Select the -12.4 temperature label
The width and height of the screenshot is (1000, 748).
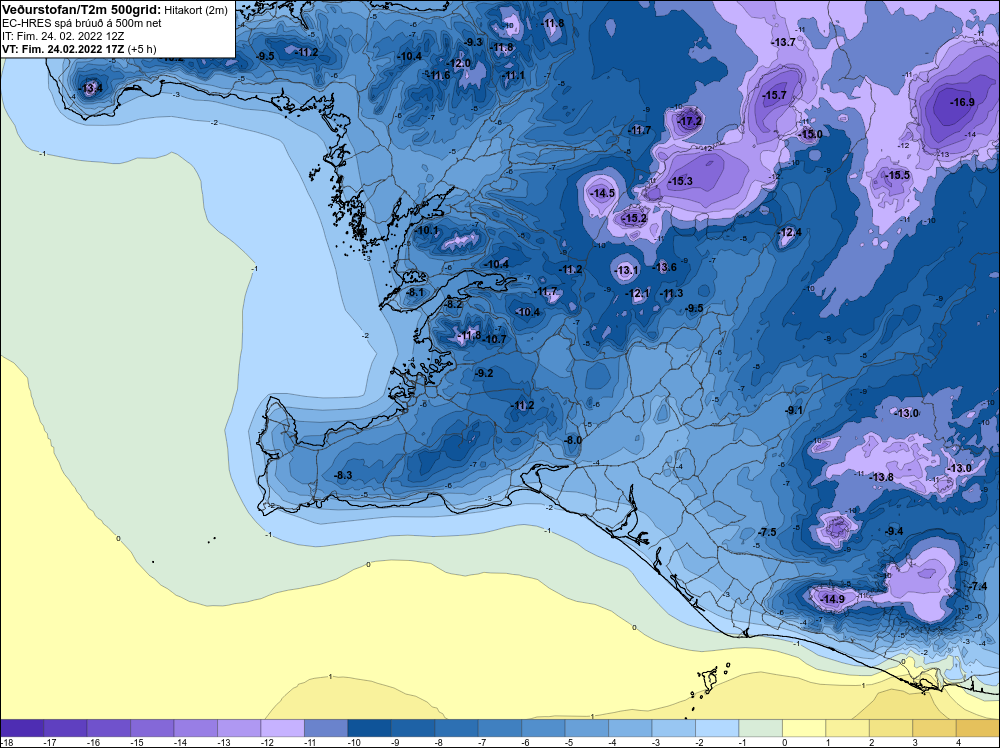pyautogui.click(x=790, y=232)
